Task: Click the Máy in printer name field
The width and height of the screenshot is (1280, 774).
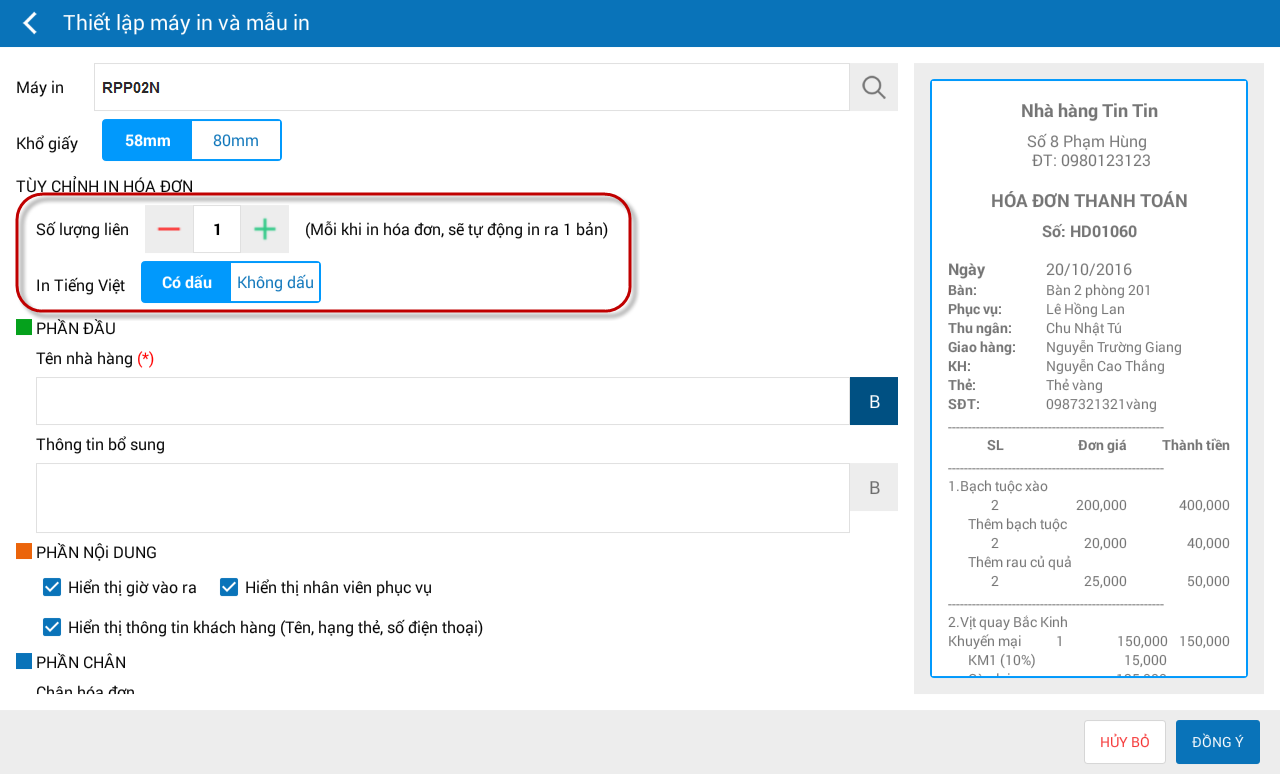Action: tap(472, 87)
